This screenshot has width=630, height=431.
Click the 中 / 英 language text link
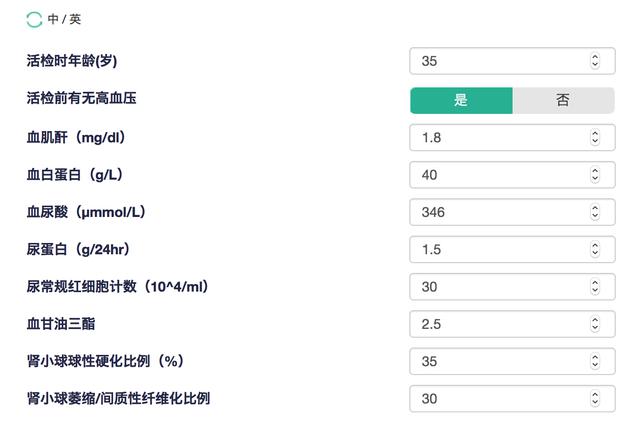[x=65, y=20]
